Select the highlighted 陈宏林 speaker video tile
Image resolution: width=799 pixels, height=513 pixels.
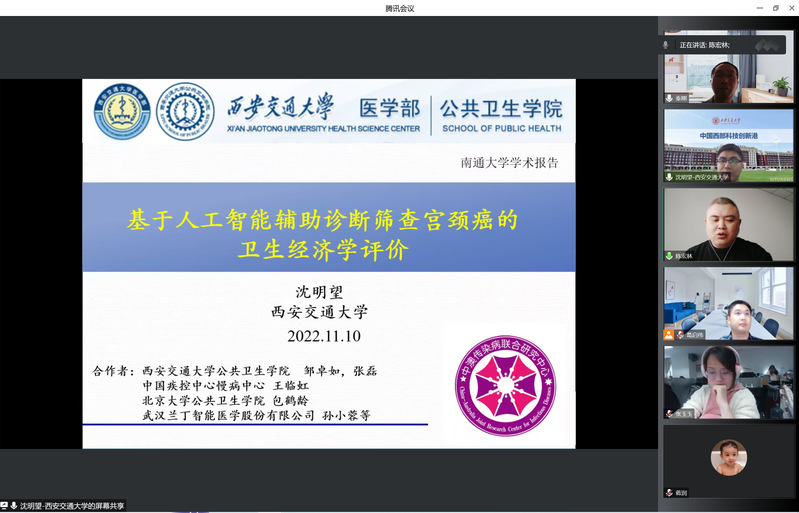pyautogui.click(x=729, y=225)
